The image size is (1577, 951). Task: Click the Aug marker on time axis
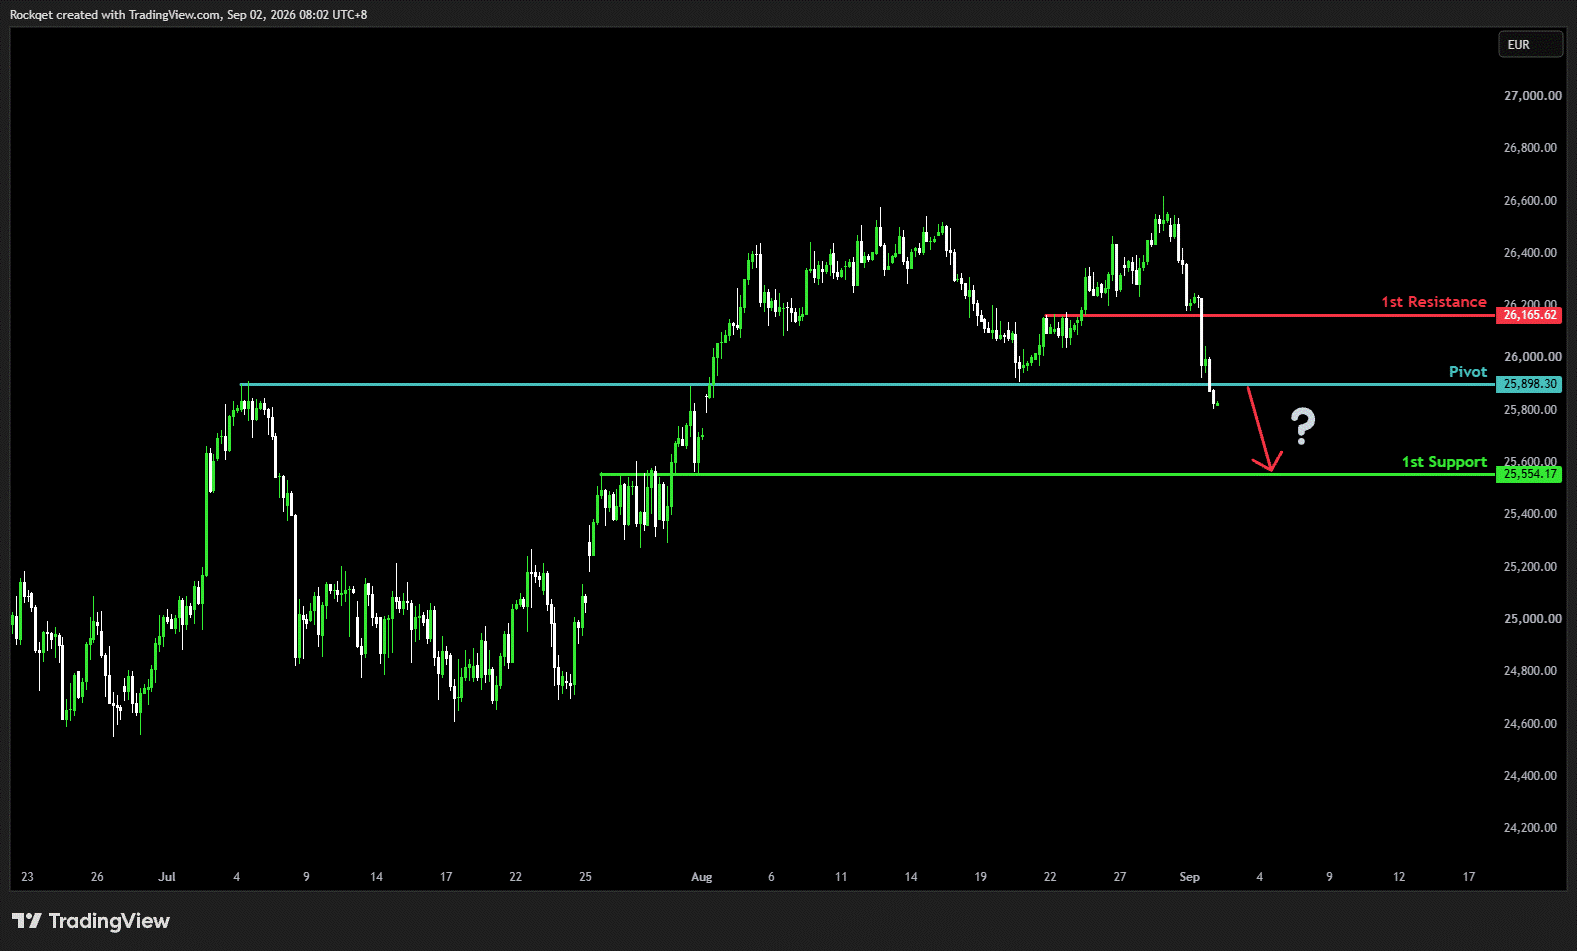(702, 877)
